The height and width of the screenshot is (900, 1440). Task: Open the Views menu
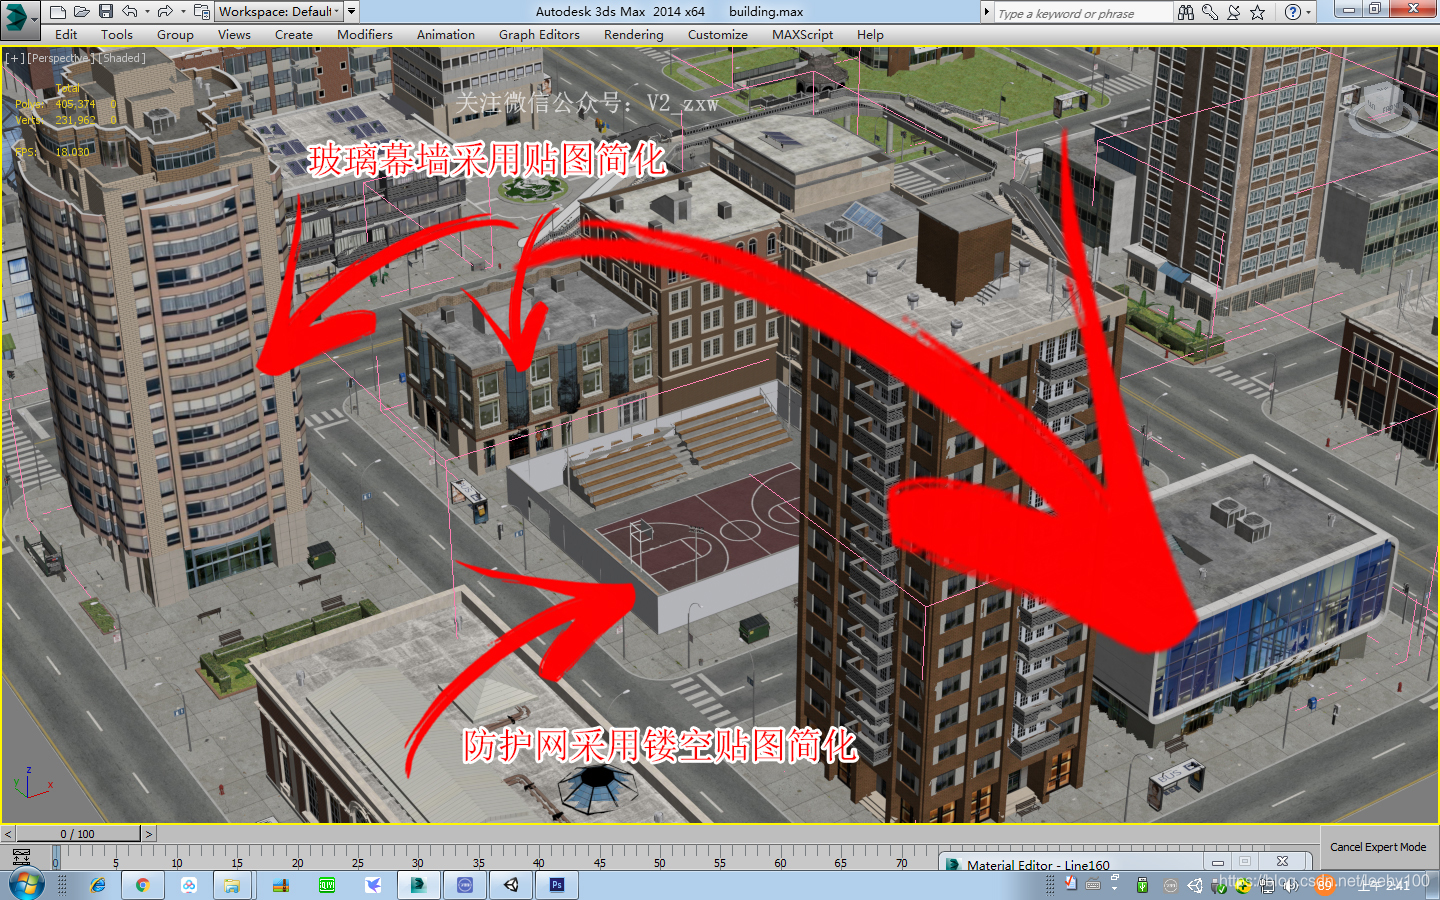click(234, 35)
